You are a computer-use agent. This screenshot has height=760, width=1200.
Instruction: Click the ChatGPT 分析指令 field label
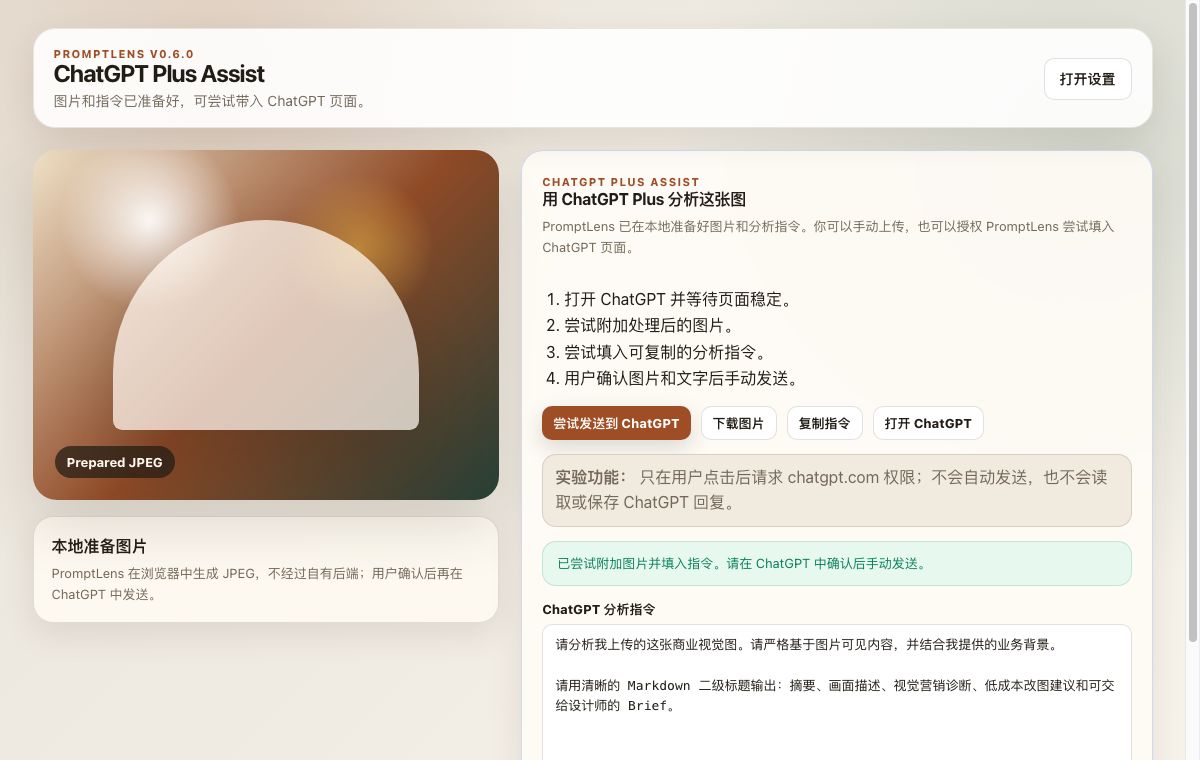click(599, 609)
